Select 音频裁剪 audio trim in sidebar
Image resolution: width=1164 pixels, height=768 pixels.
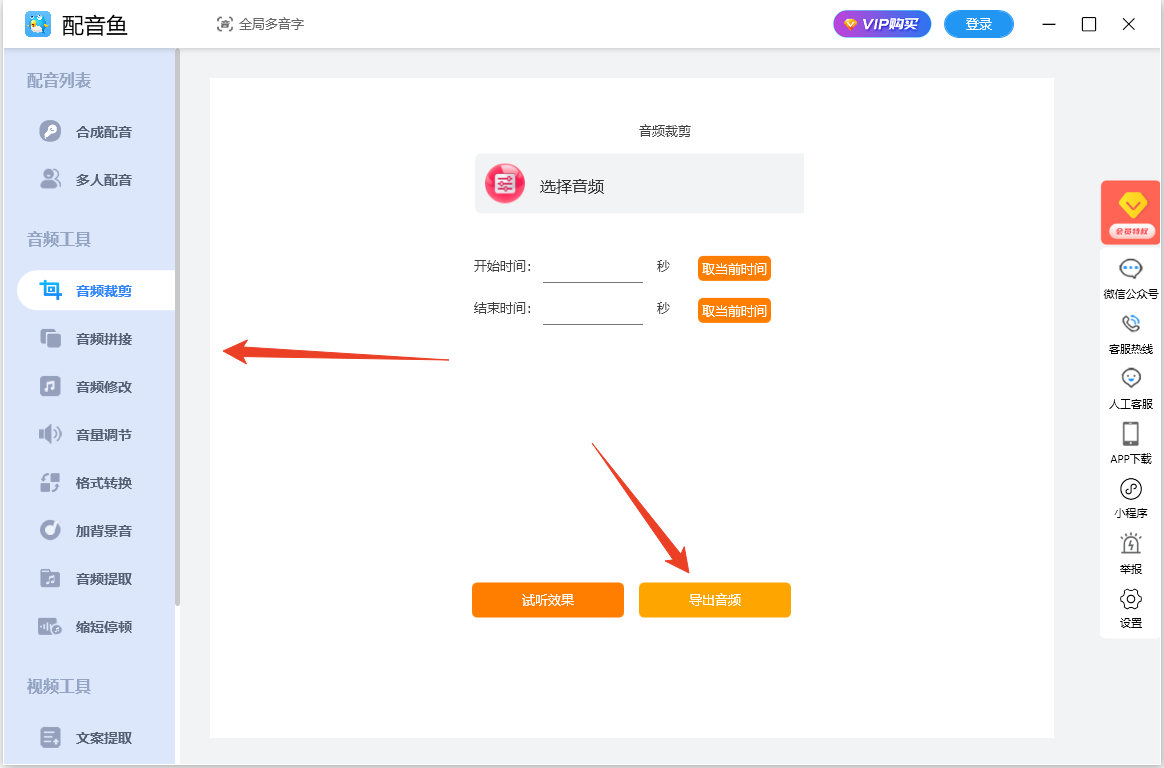pos(96,290)
